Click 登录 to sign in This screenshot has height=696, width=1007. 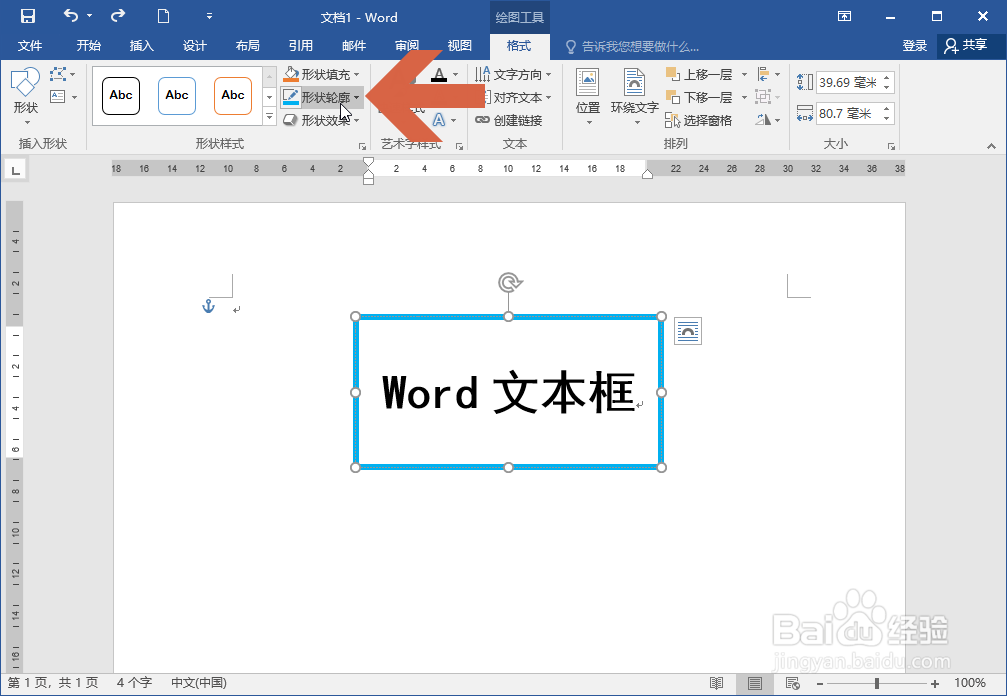coord(915,46)
